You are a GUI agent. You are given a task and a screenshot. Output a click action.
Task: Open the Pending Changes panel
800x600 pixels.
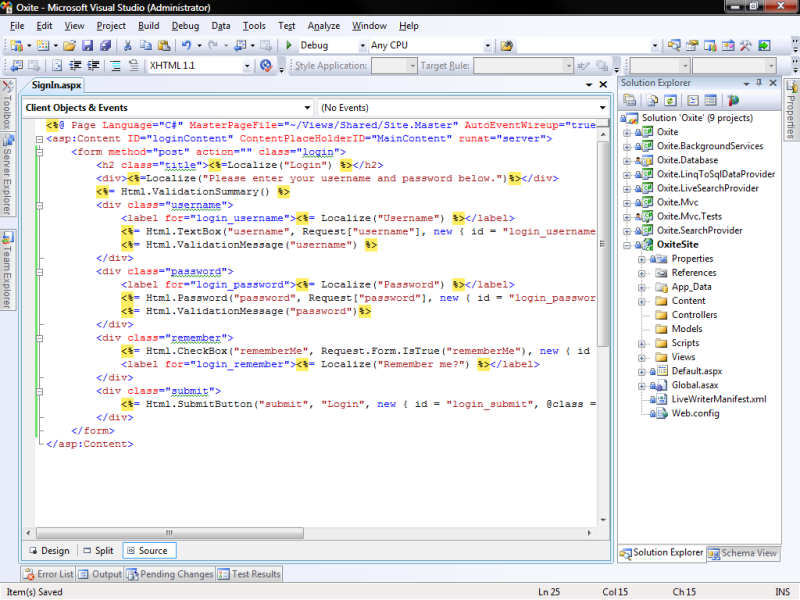point(169,574)
